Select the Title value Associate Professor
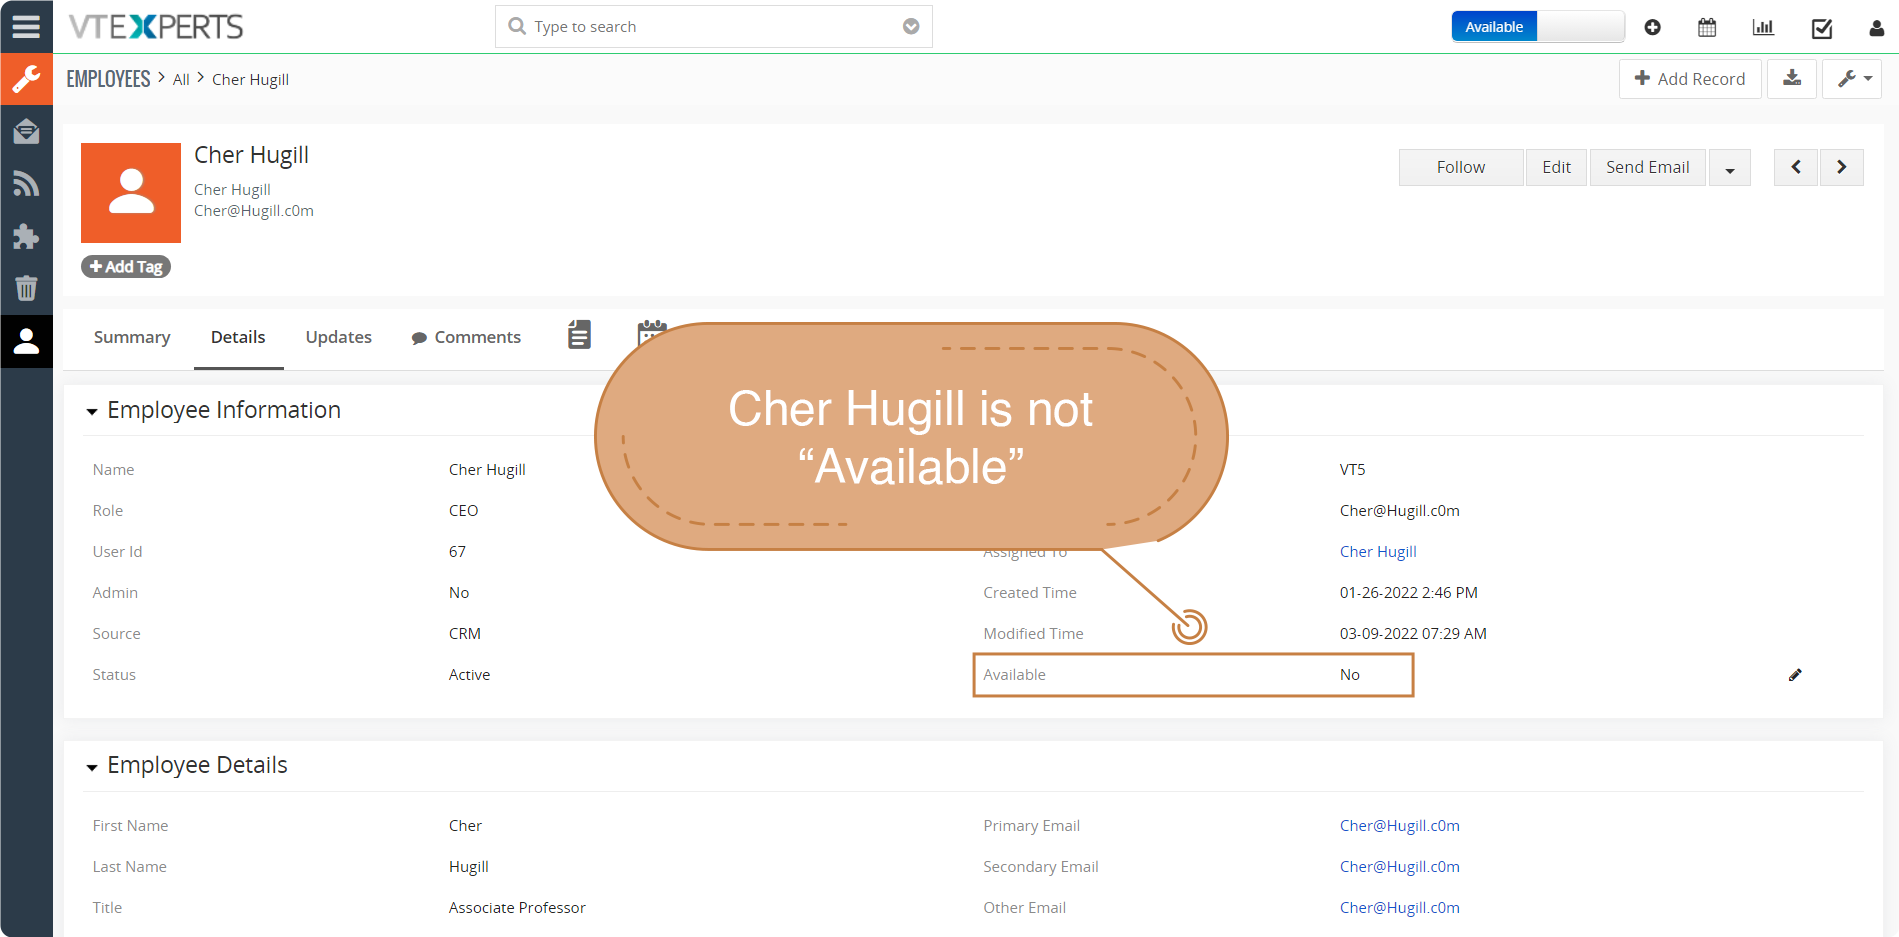 point(517,908)
